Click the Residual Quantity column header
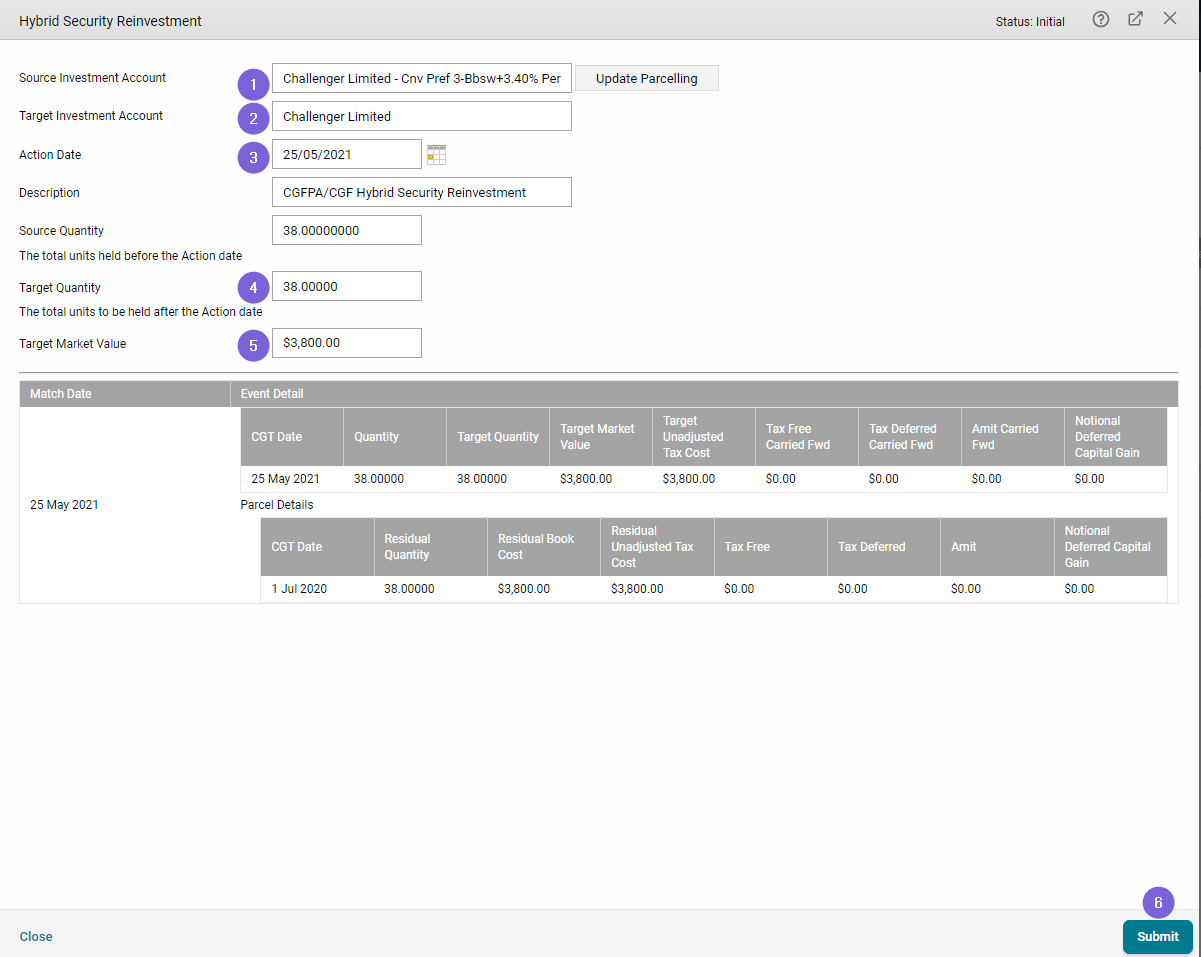 click(x=431, y=547)
